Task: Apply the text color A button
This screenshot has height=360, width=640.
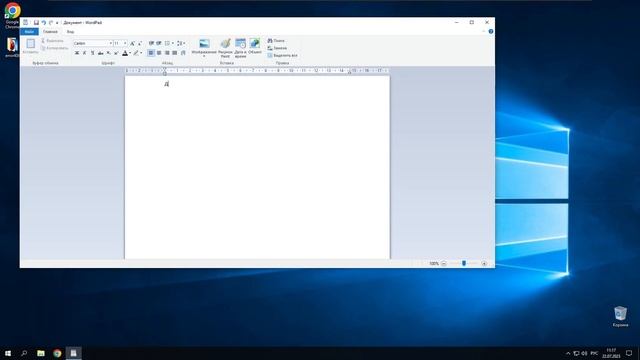Action: (125, 53)
